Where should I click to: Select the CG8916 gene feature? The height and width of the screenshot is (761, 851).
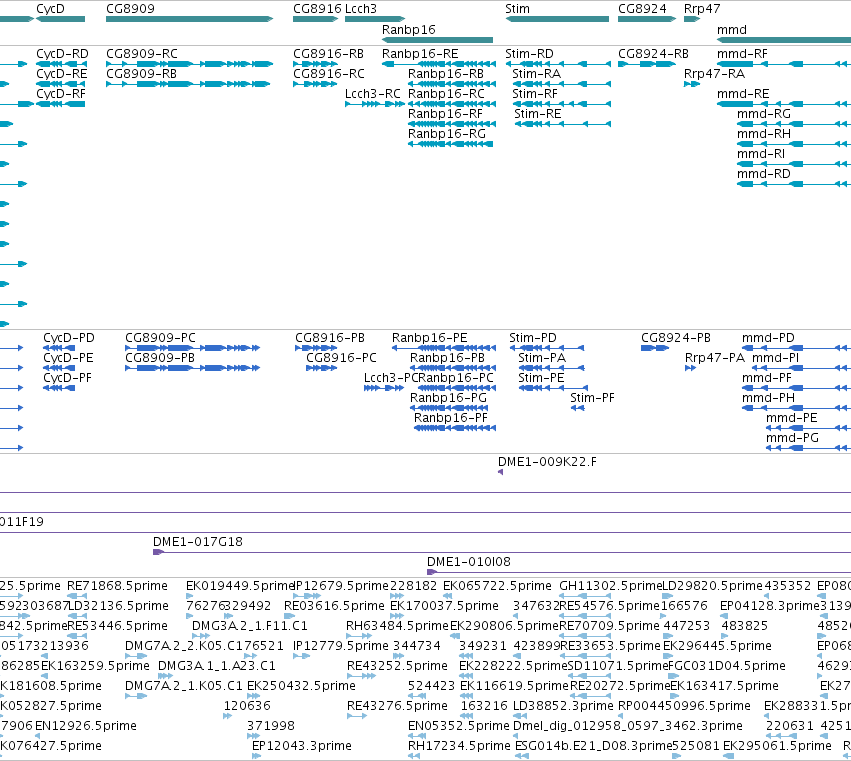[315, 19]
